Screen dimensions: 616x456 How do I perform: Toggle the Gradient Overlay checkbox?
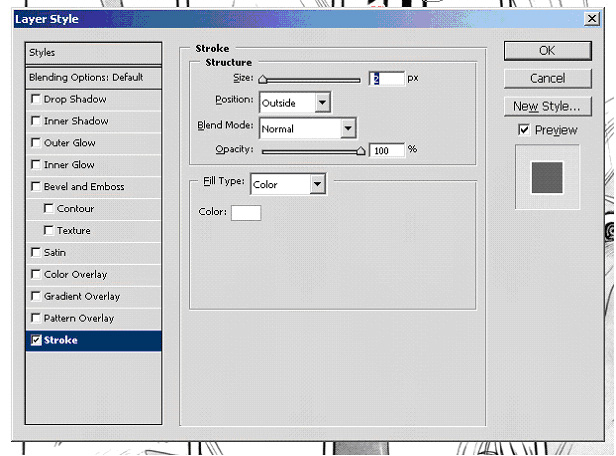[36, 296]
